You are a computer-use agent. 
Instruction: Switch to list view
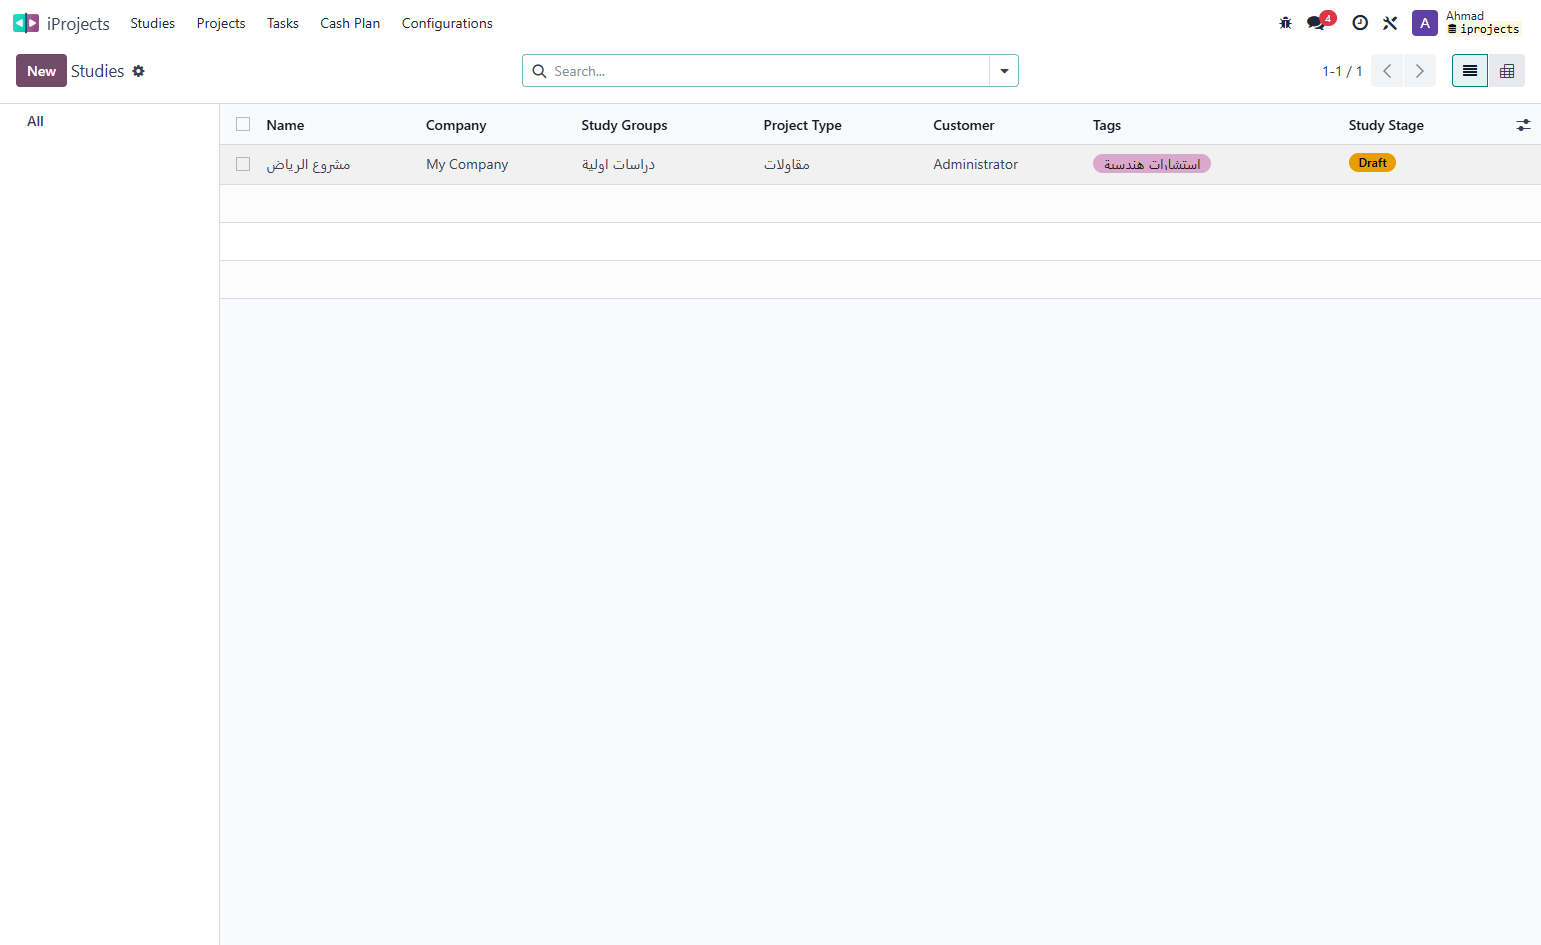coord(1469,71)
